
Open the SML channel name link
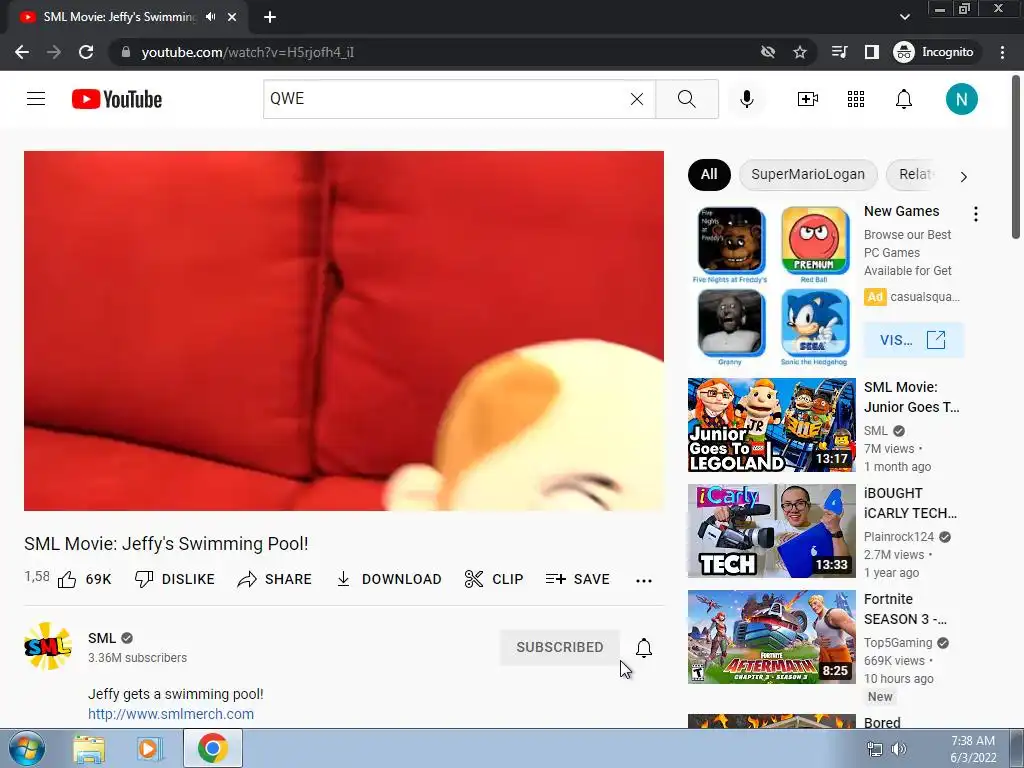click(x=102, y=638)
